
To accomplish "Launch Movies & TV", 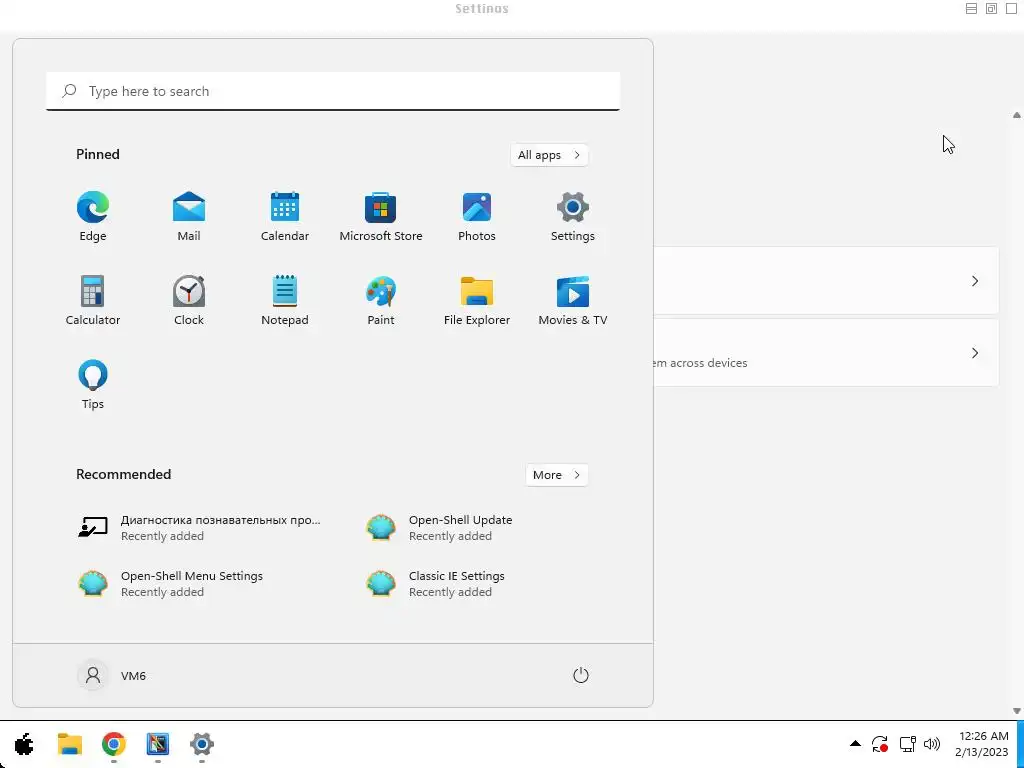I will (573, 301).
